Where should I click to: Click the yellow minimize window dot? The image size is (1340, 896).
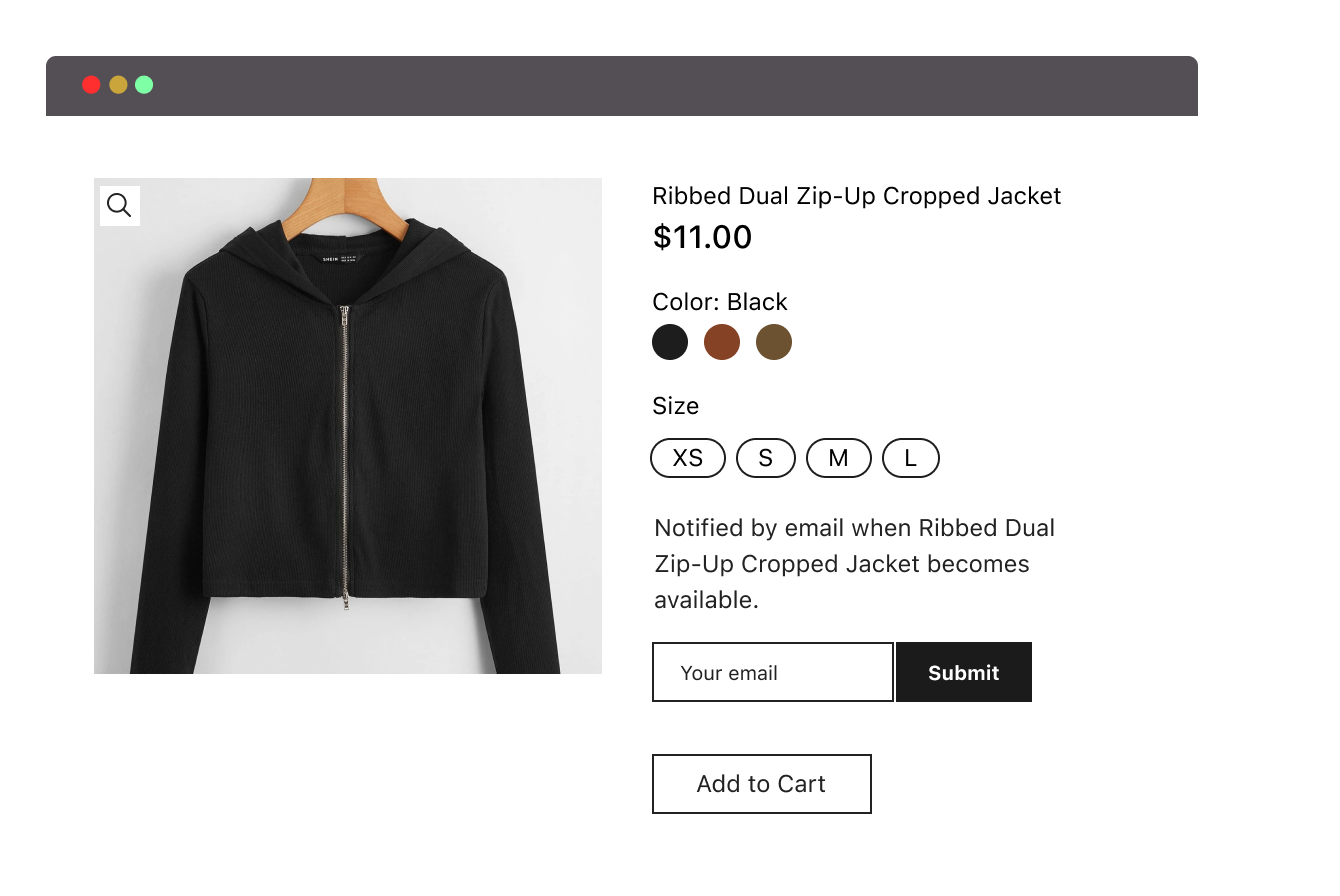click(x=118, y=85)
